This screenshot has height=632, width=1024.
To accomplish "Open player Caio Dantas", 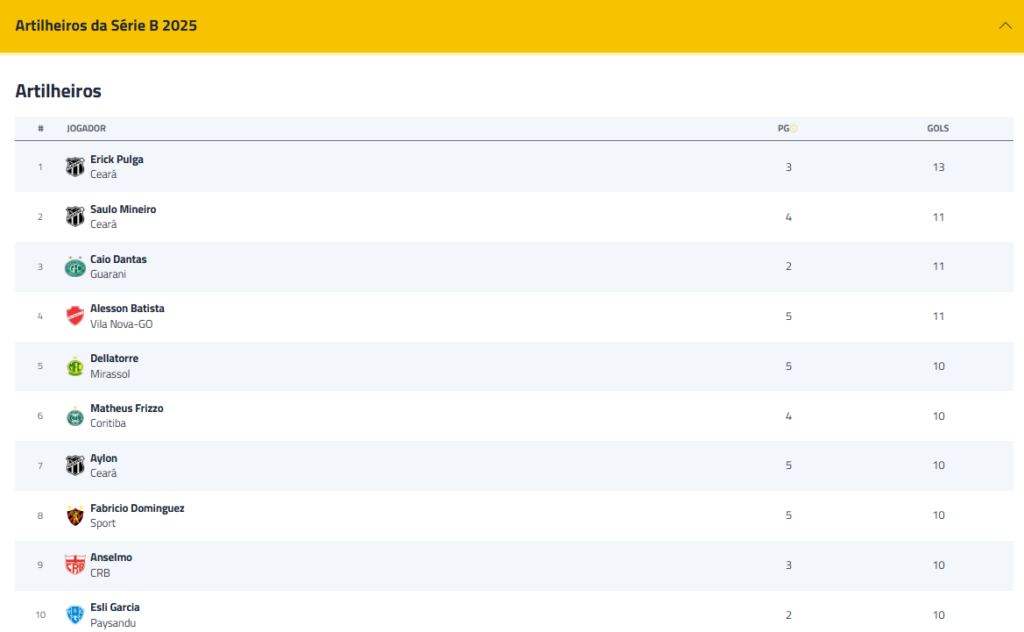I will (118, 259).
